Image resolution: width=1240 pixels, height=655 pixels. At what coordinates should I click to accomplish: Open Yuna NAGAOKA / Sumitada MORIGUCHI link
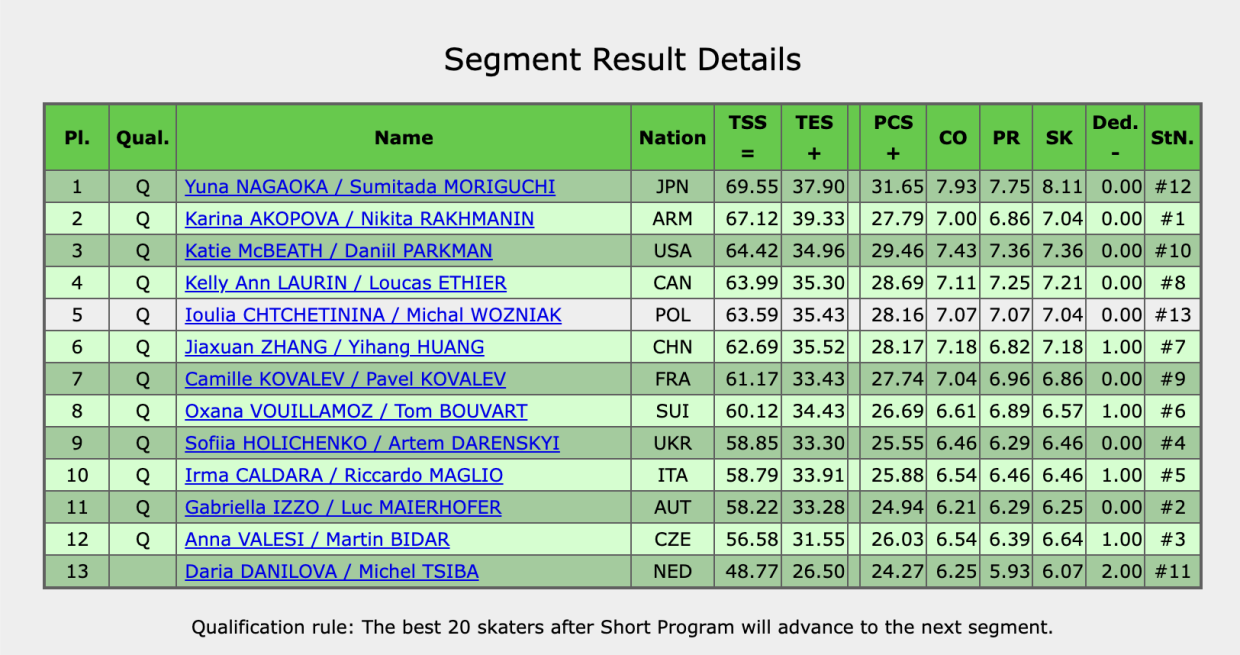pyautogui.click(x=370, y=187)
